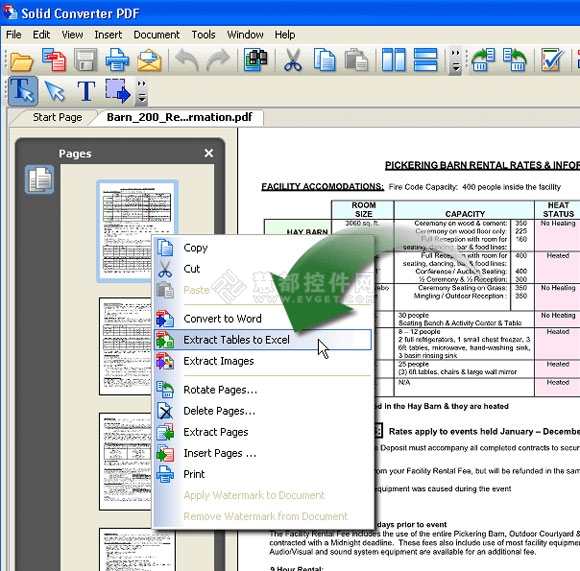The height and width of the screenshot is (571, 580).
Task: Expand the main toolbar overflow chevron
Action: tap(456, 61)
